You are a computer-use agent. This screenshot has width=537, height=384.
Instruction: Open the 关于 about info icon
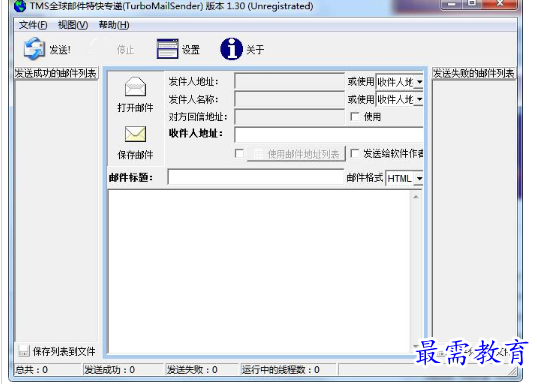pyautogui.click(x=232, y=49)
